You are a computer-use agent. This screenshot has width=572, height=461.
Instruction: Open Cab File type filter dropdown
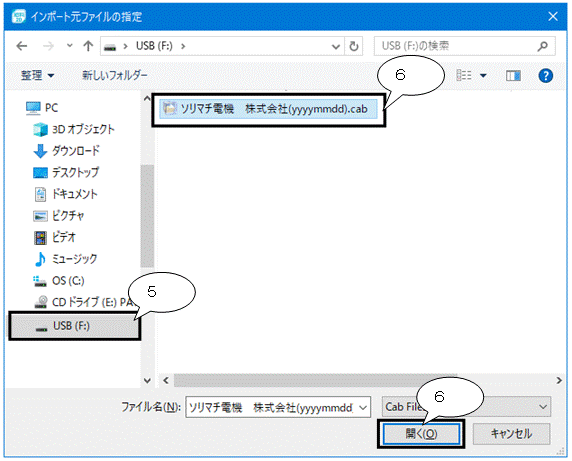(466, 407)
